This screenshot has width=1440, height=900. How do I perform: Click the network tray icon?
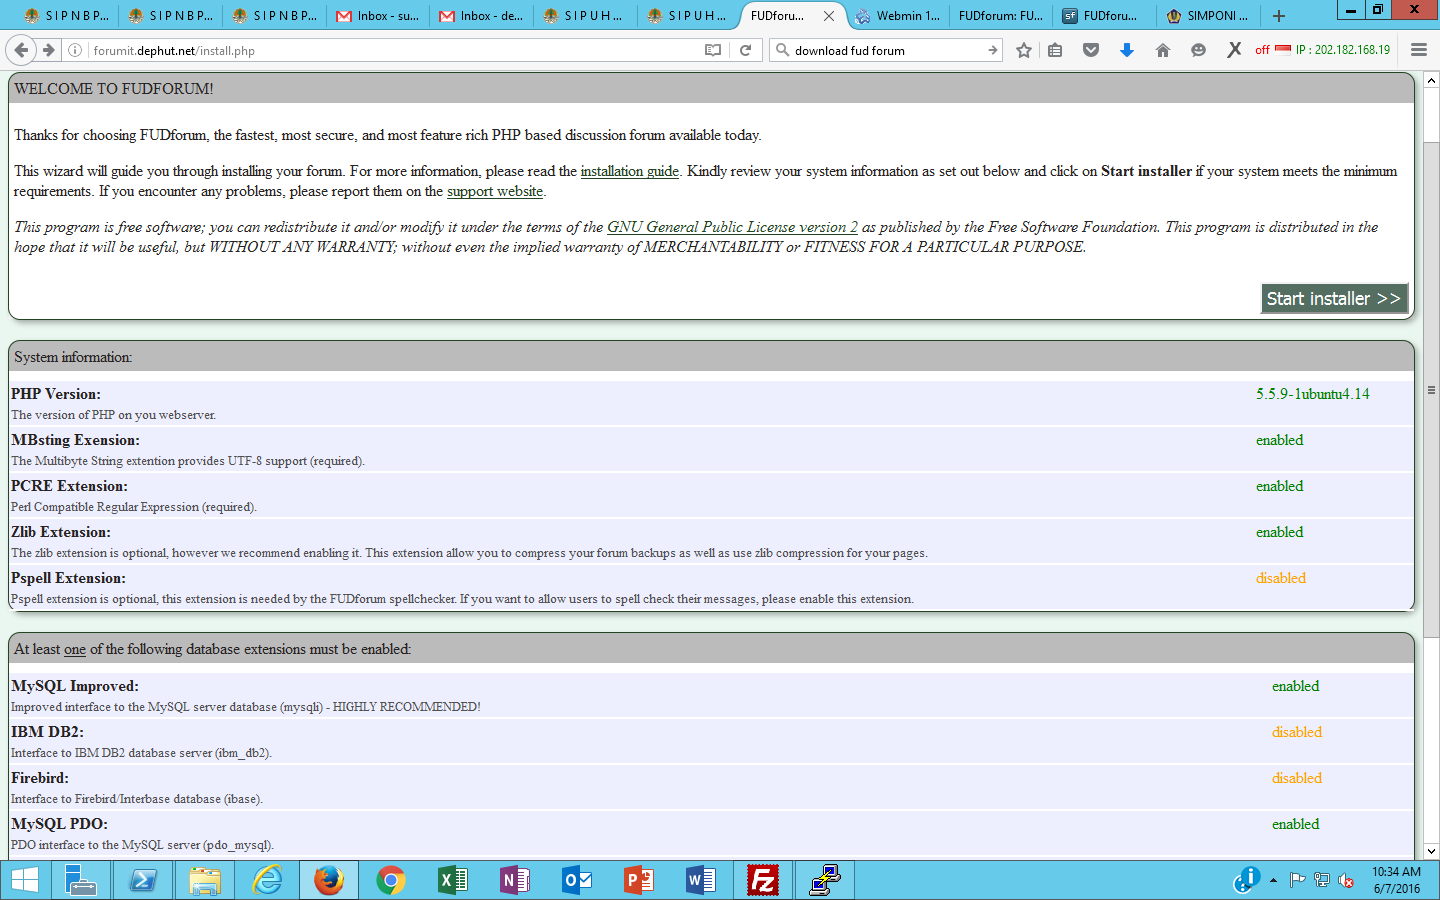tap(1322, 881)
